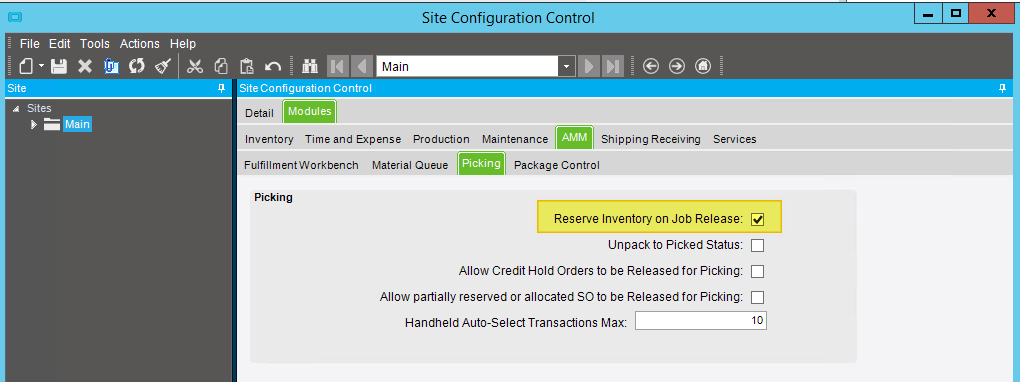Select the Shipping Receiving tab
The width and height of the screenshot is (1020, 382).
[x=651, y=139]
